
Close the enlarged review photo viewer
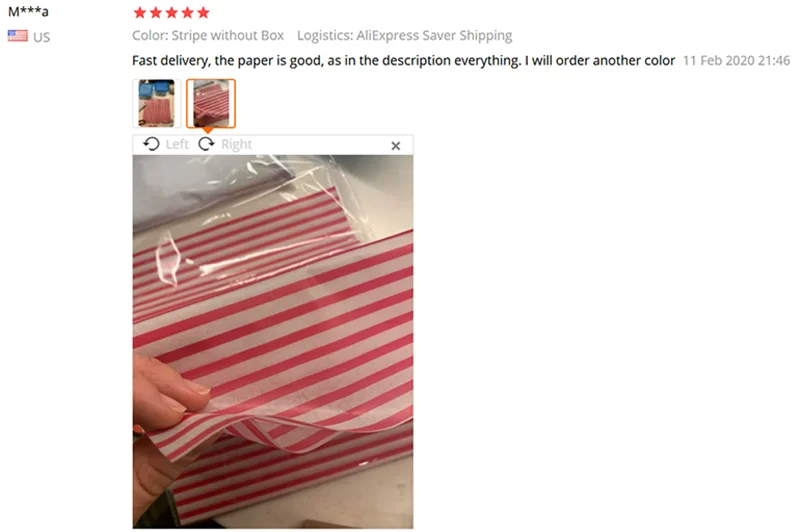[395, 146]
